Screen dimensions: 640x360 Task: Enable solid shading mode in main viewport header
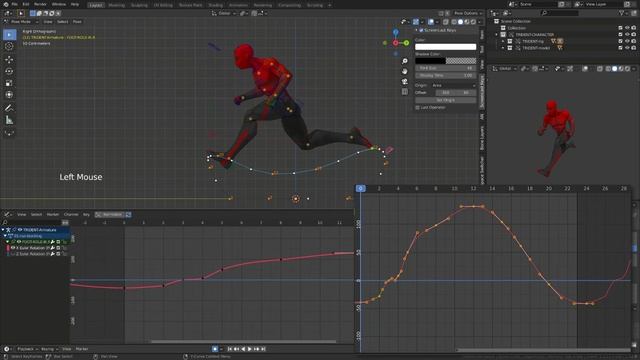pos(460,22)
